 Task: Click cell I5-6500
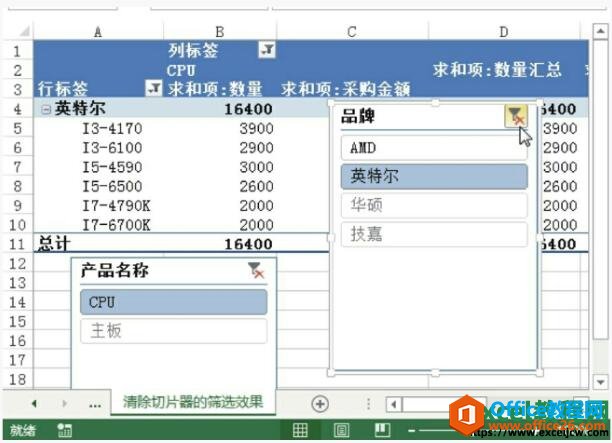[x=112, y=186]
